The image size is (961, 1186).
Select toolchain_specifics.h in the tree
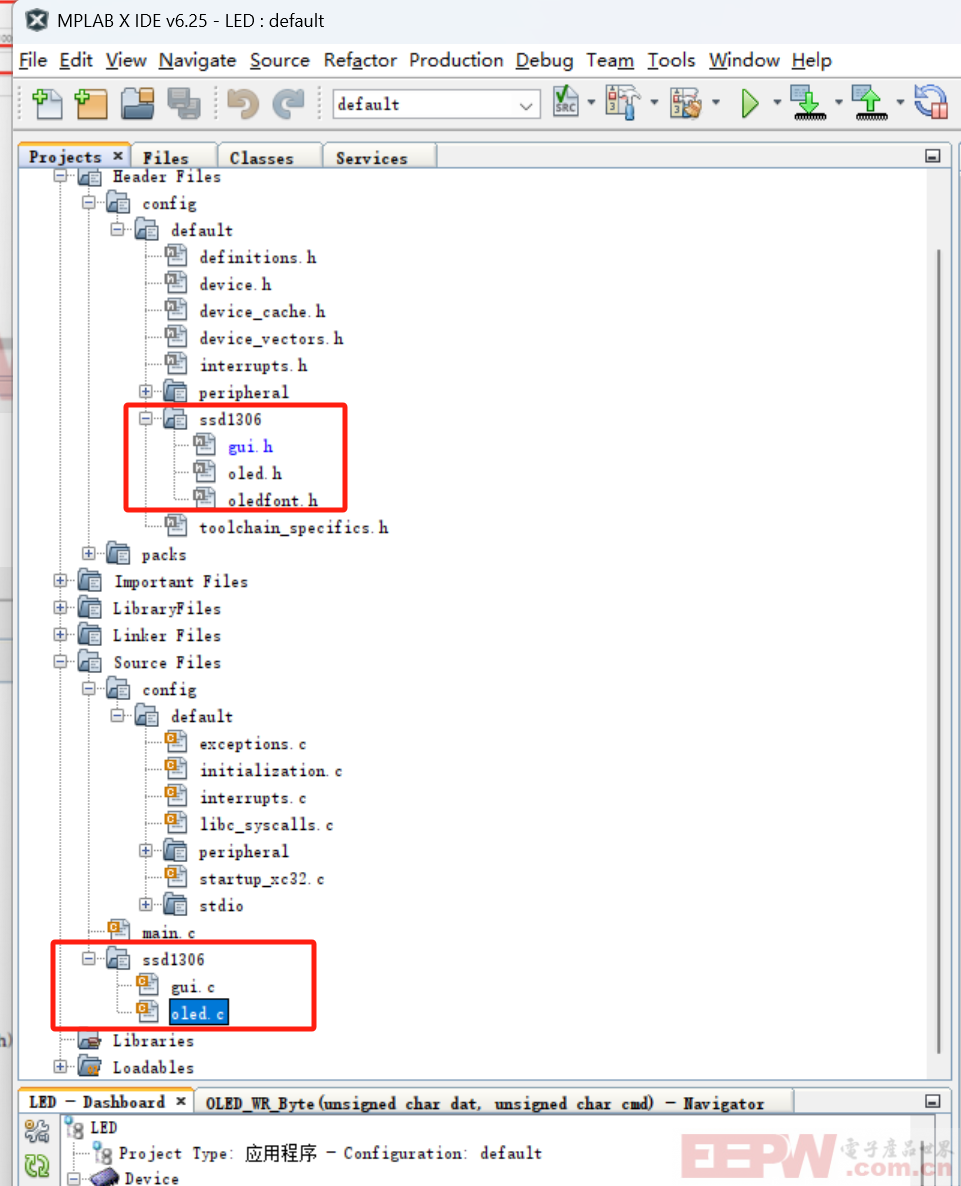click(293, 528)
